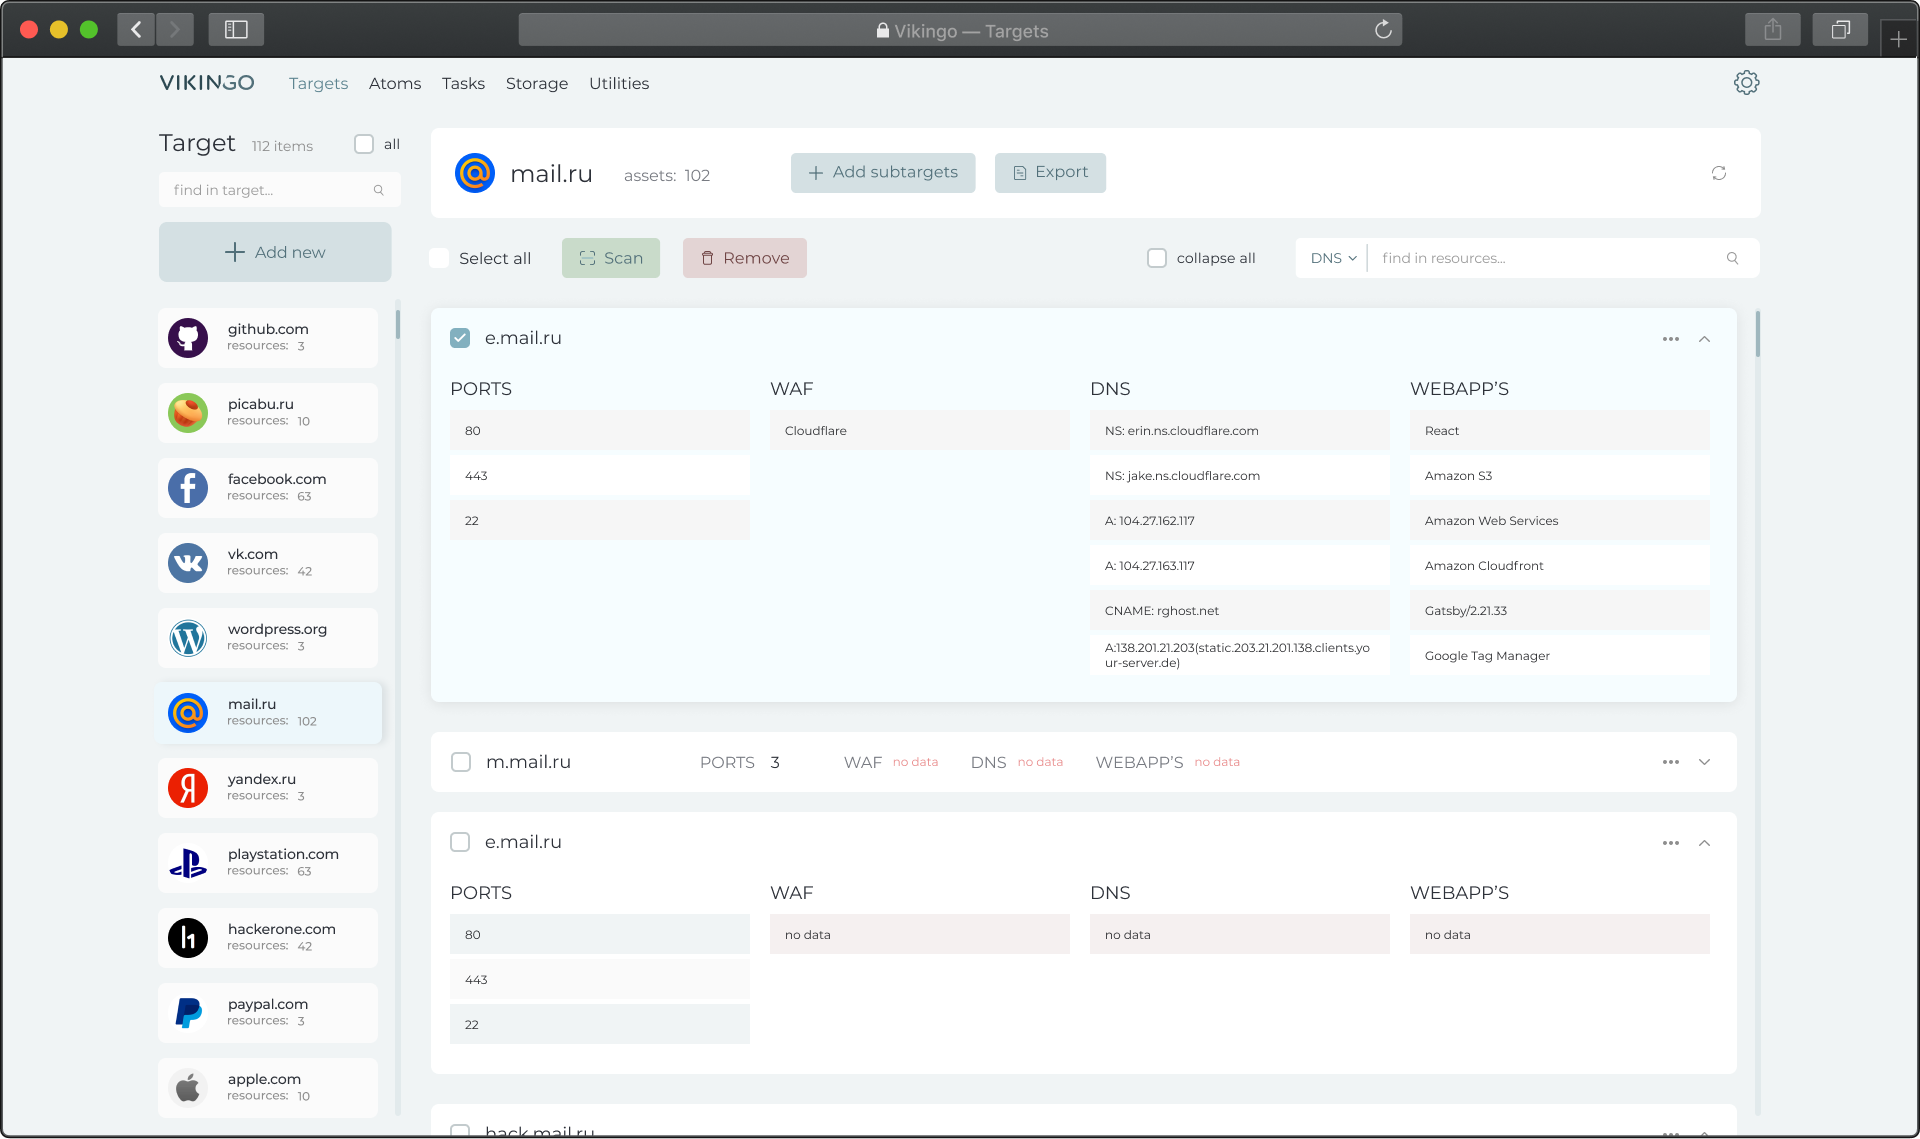Click the Add subtargets button
Viewport: 1920px width, 1139px height.
882,173
